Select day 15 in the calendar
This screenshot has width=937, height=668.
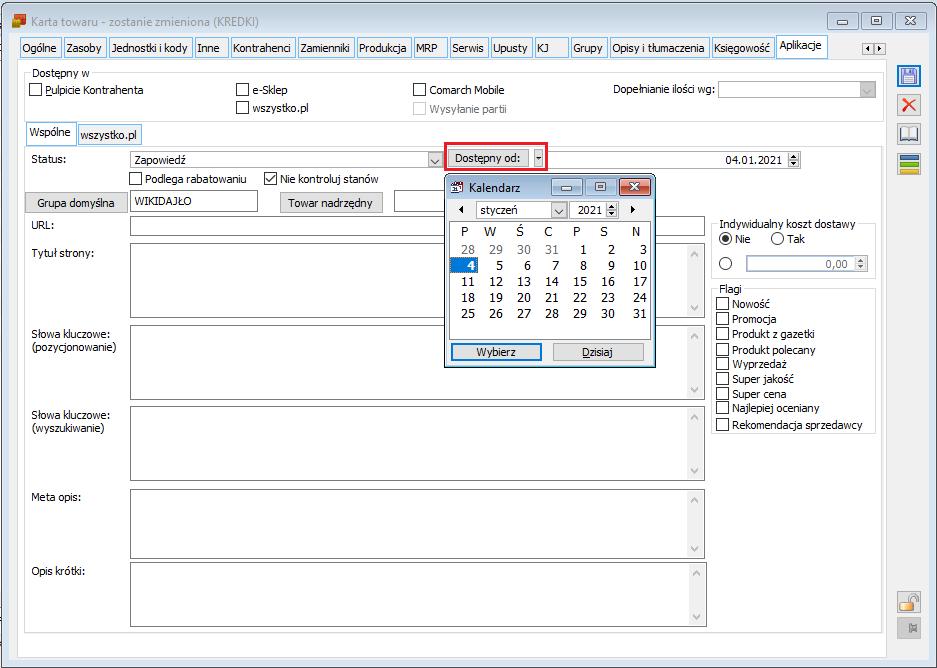580,281
